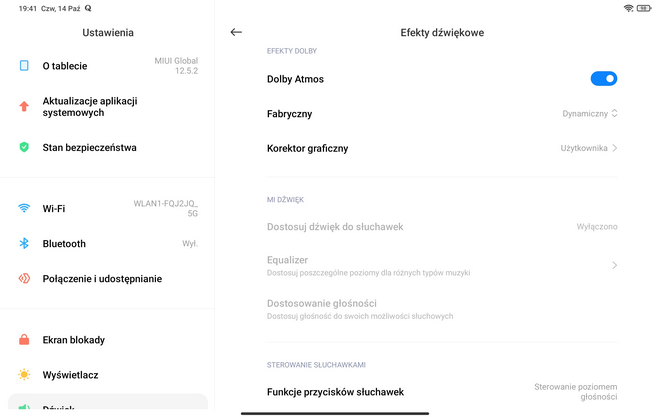Open the Fabryczny Dynamiczny preset dropdown
Screen dimensions: 670x419
590,114
